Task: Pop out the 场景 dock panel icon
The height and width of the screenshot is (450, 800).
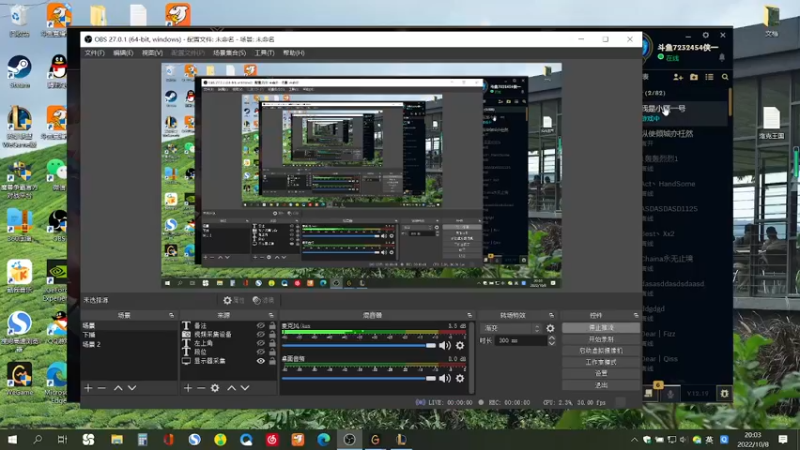Action: pos(171,315)
